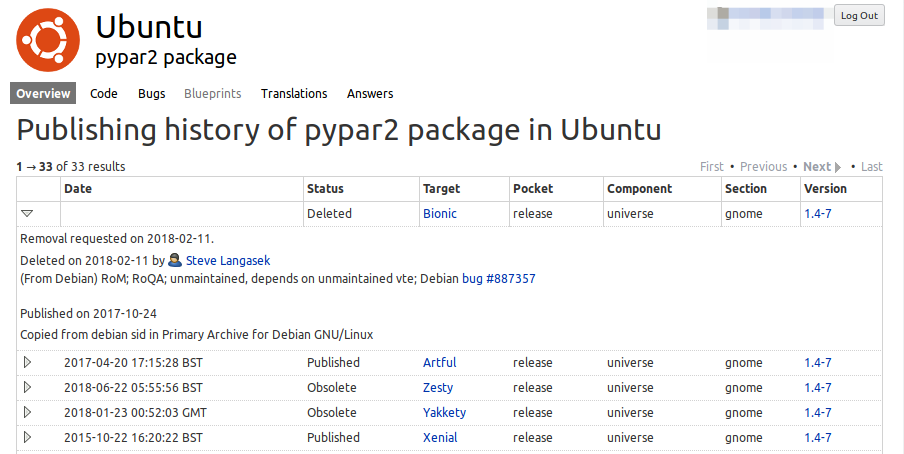Expand the Zesty publishing row

27,387
